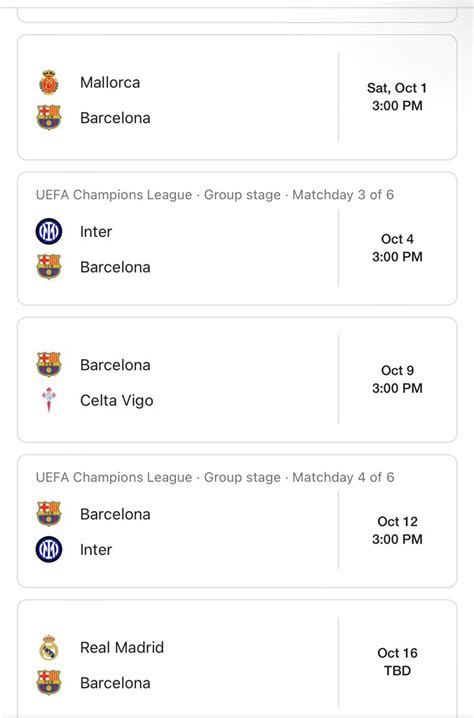The height and width of the screenshot is (718, 474).
Task: Open the Celta Vigo team name
Action: coord(116,401)
